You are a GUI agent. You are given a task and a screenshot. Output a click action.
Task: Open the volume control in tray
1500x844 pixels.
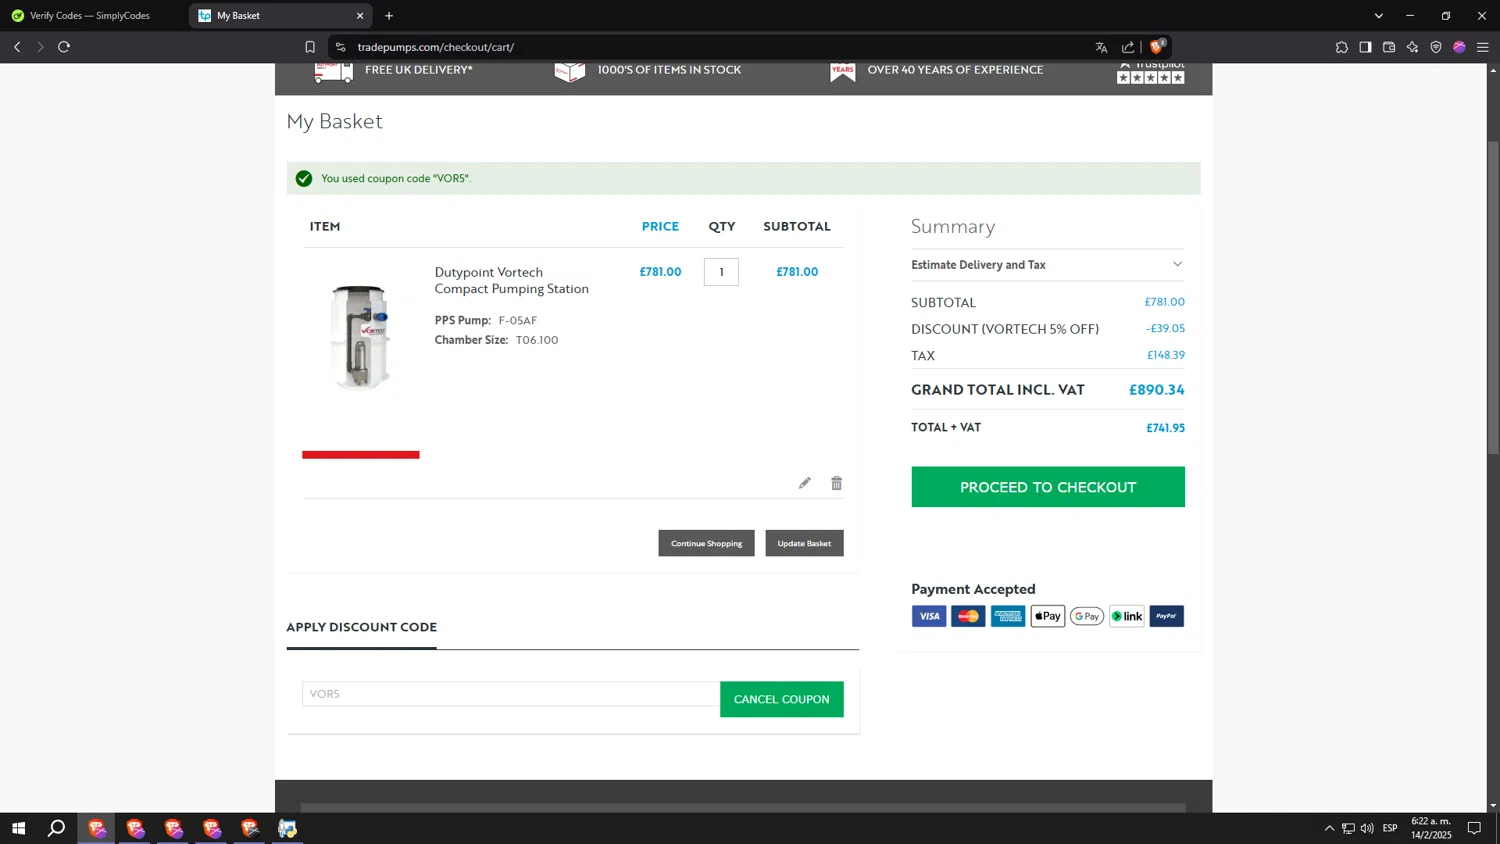coord(1367,828)
